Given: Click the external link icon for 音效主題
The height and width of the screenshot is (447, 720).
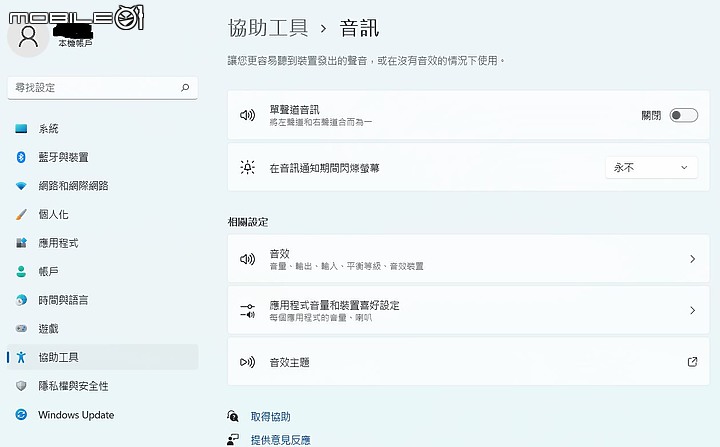Looking at the screenshot, I should (x=692, y=362).
